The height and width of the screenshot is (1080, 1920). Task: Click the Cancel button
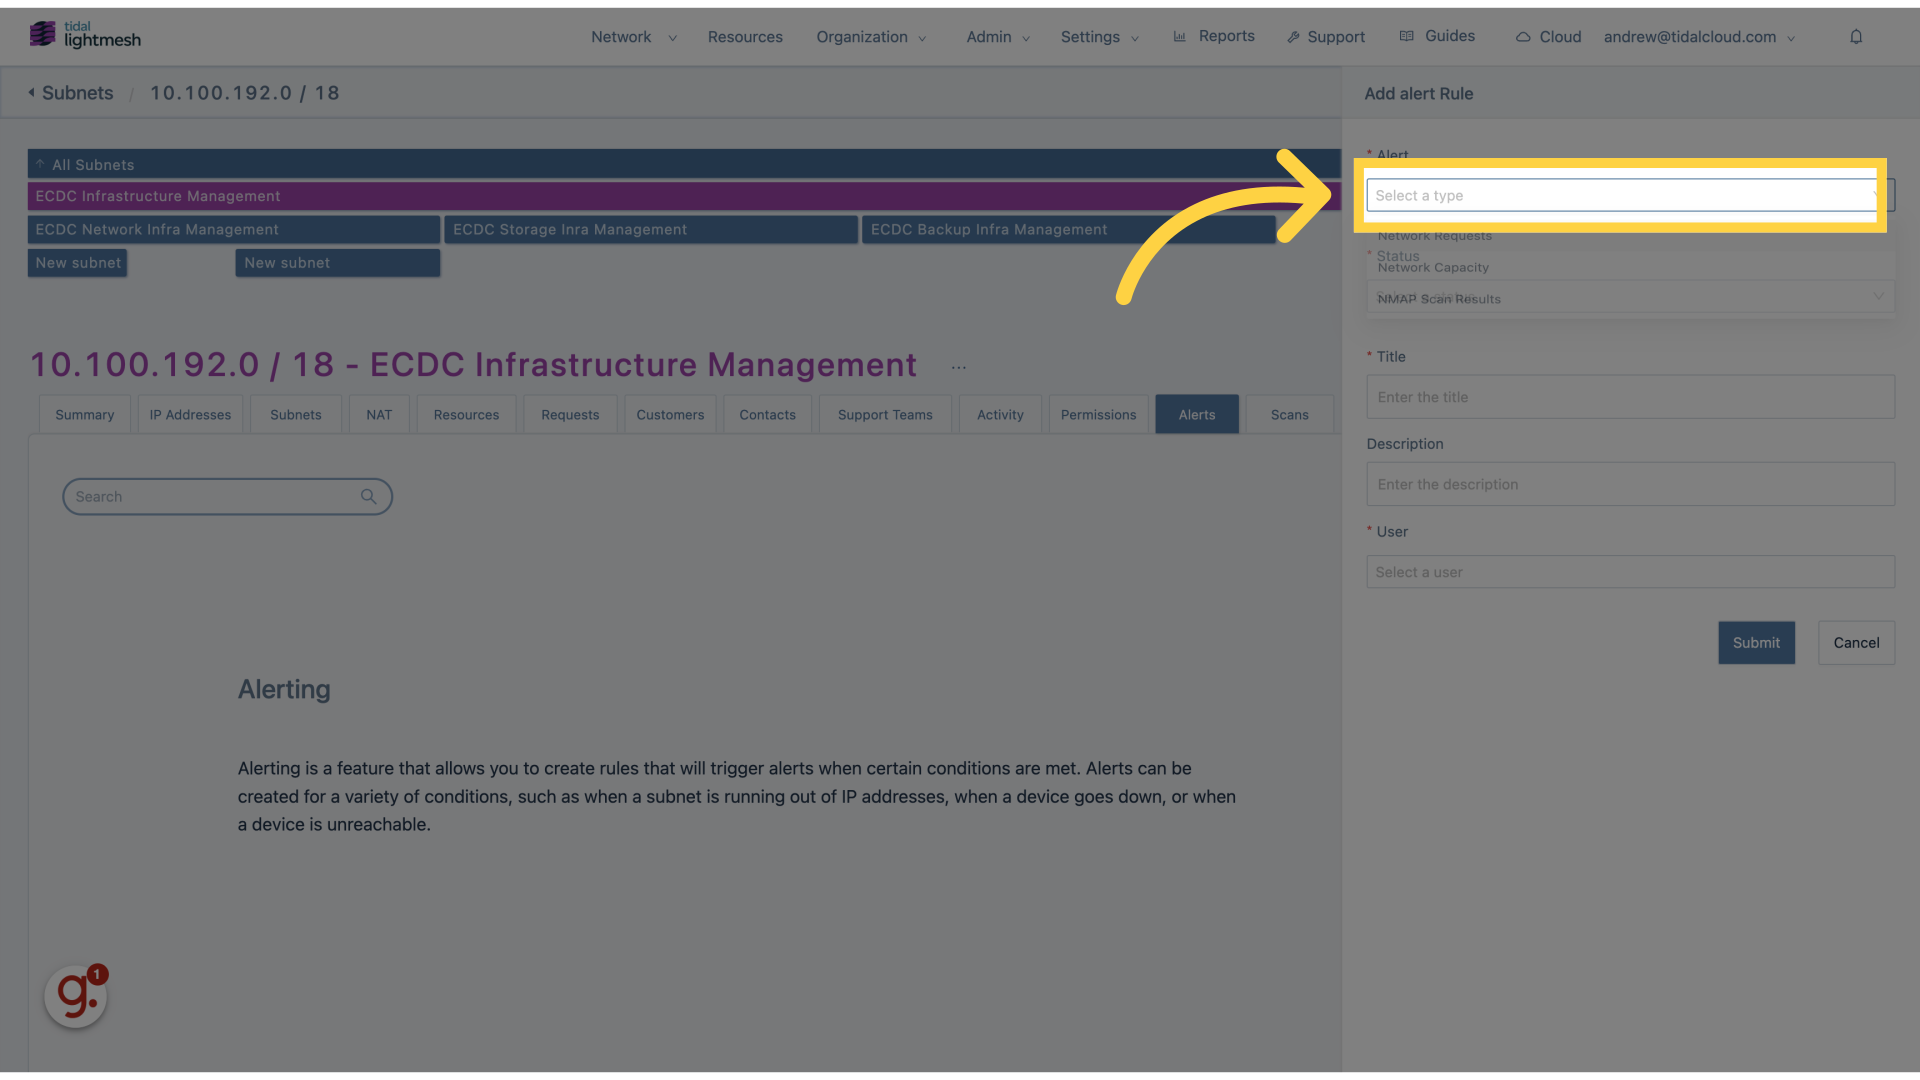pyautogui.click(x=1855, y=642)
